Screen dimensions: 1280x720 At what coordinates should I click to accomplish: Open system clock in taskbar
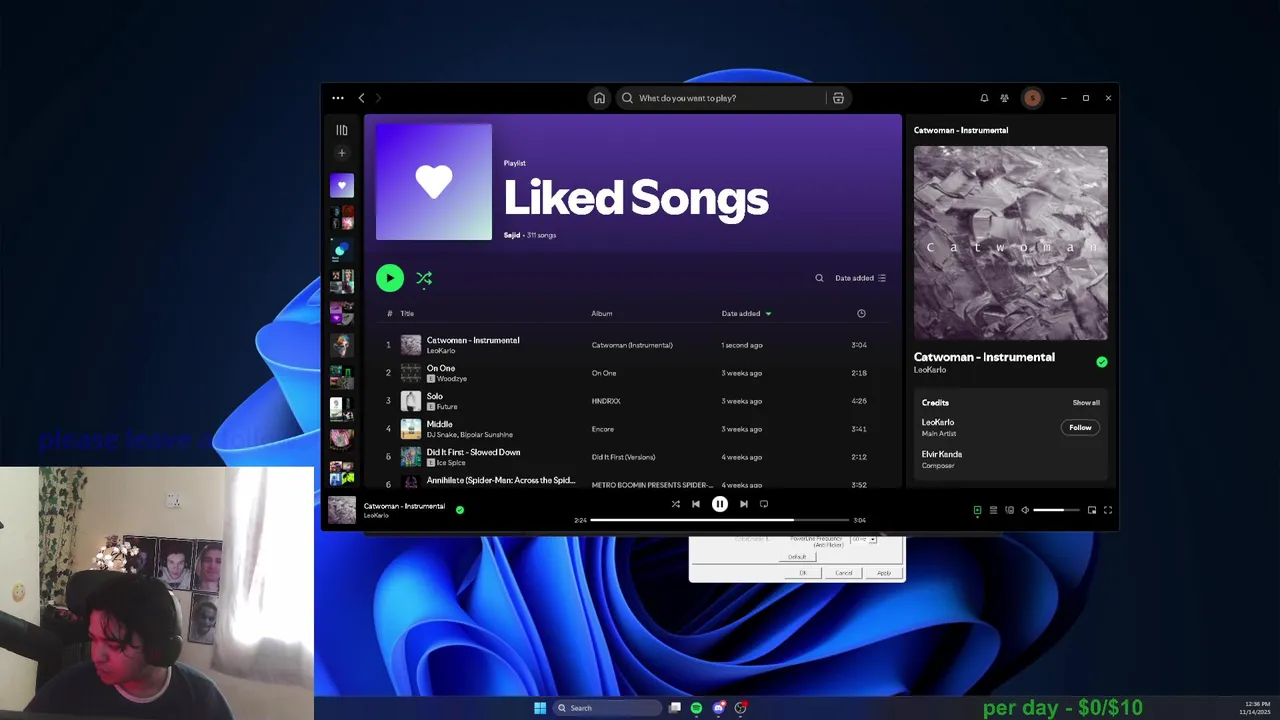point(1255,708)
